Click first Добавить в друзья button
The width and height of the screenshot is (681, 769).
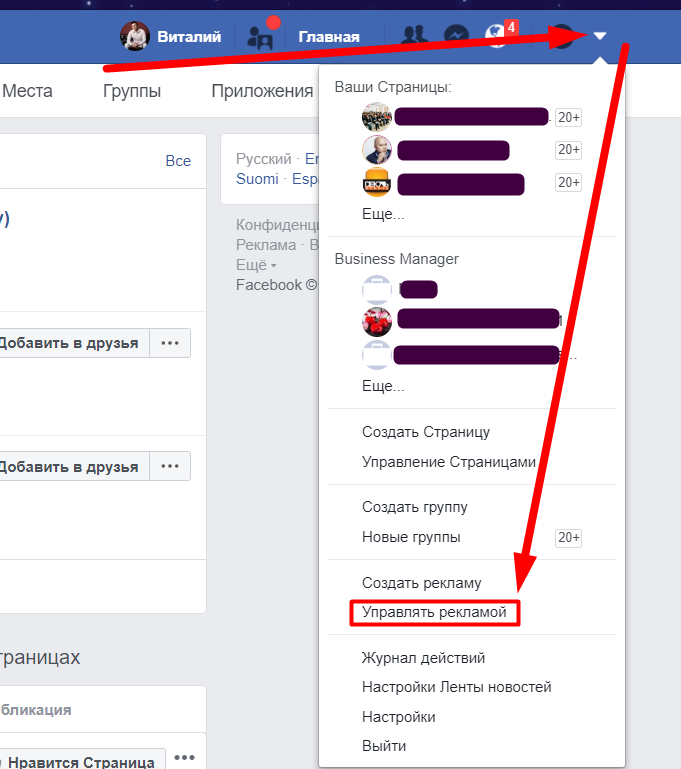tap(74, 343)
